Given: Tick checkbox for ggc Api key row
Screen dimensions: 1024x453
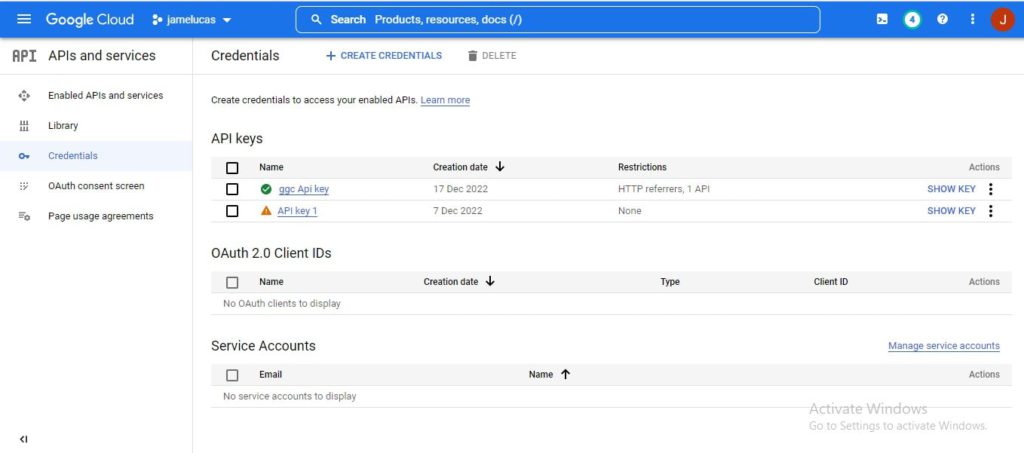Looking at the screenshot, I should tap(232, 190).
